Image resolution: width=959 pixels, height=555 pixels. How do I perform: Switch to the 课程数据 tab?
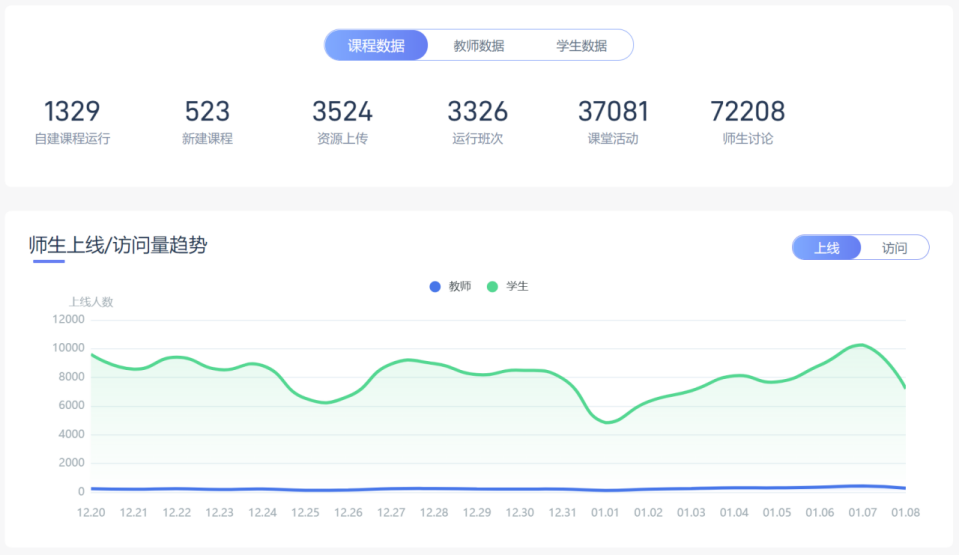click(376, 45)
